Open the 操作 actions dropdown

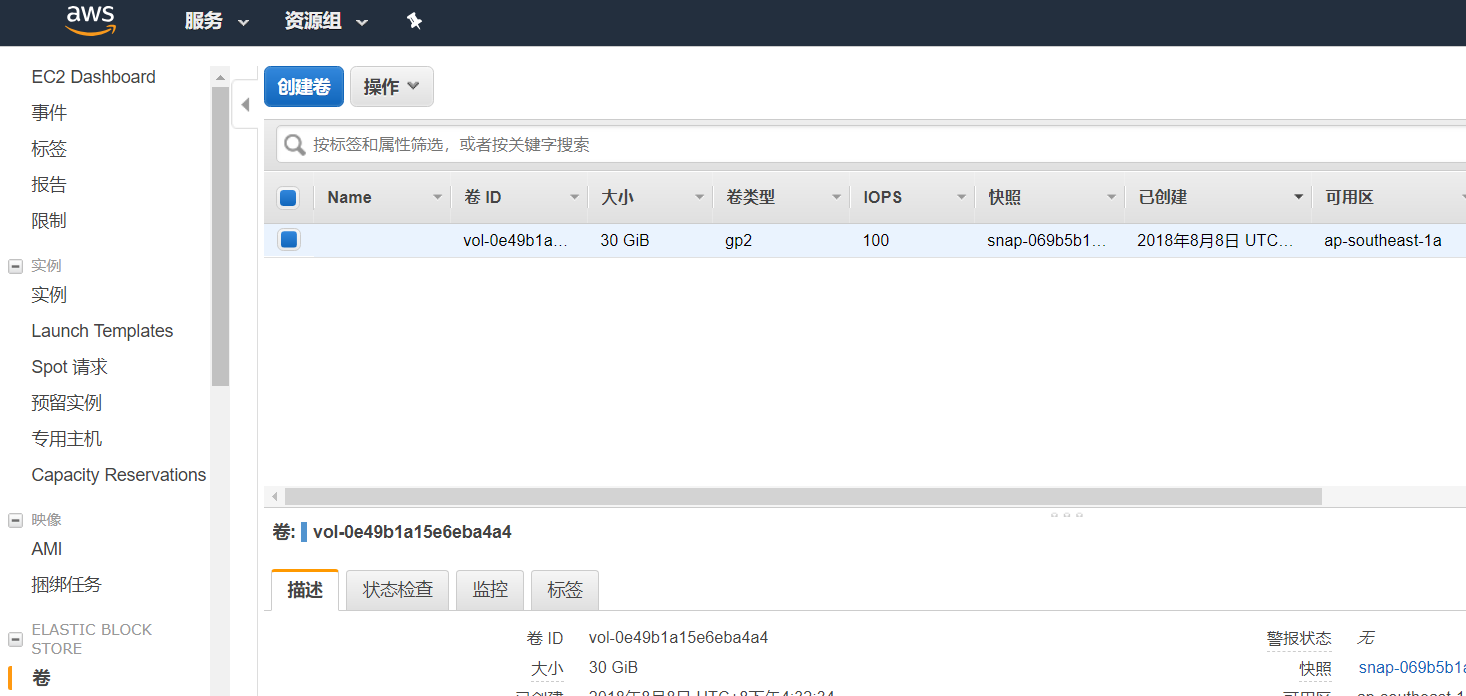pyautogui.click(x=391, y=87)
